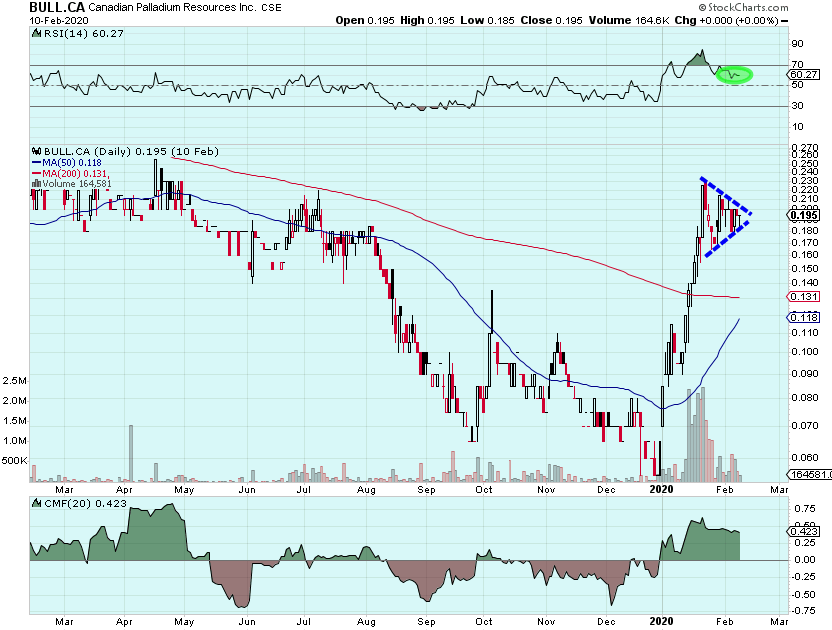This screenshot has height=630, width=832.
Task: Click the 2020 label below the CMF panel
Action: tap(662, 622)
